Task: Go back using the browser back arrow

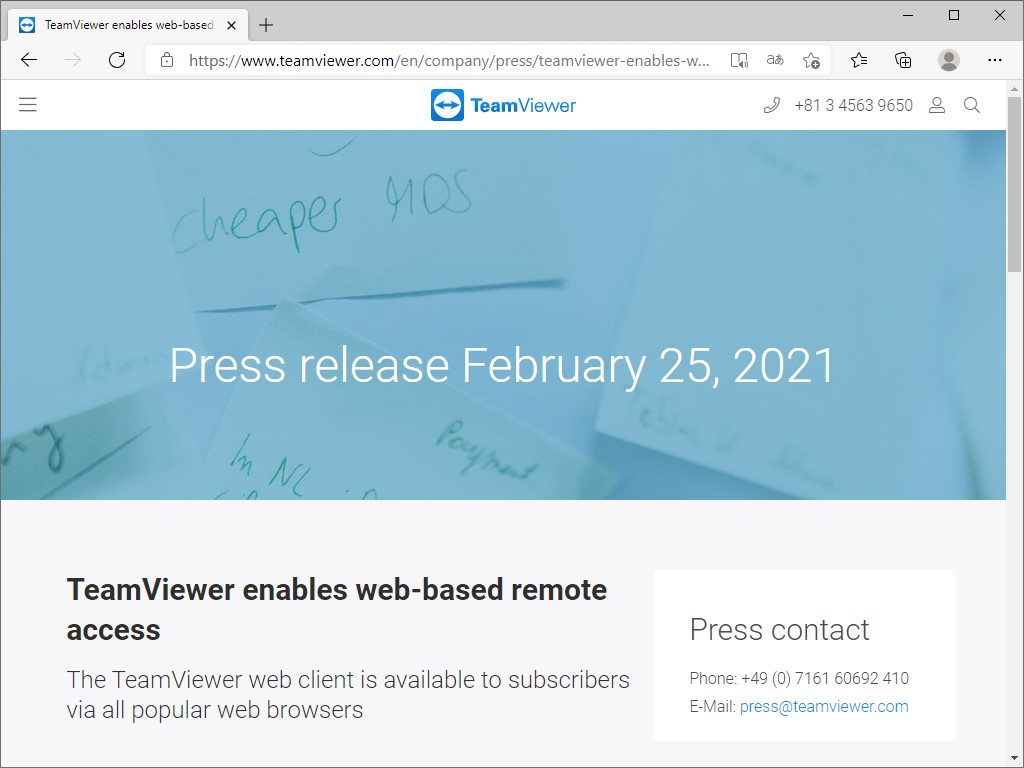Action: 28,60
